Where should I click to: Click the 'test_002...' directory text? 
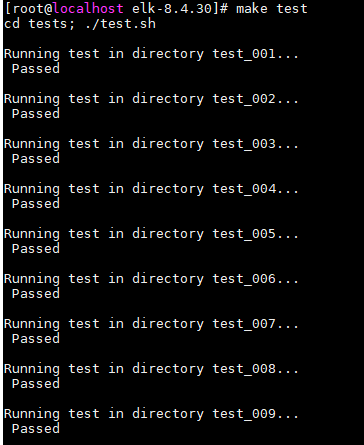pyautogui.click(x=255, y=99)
